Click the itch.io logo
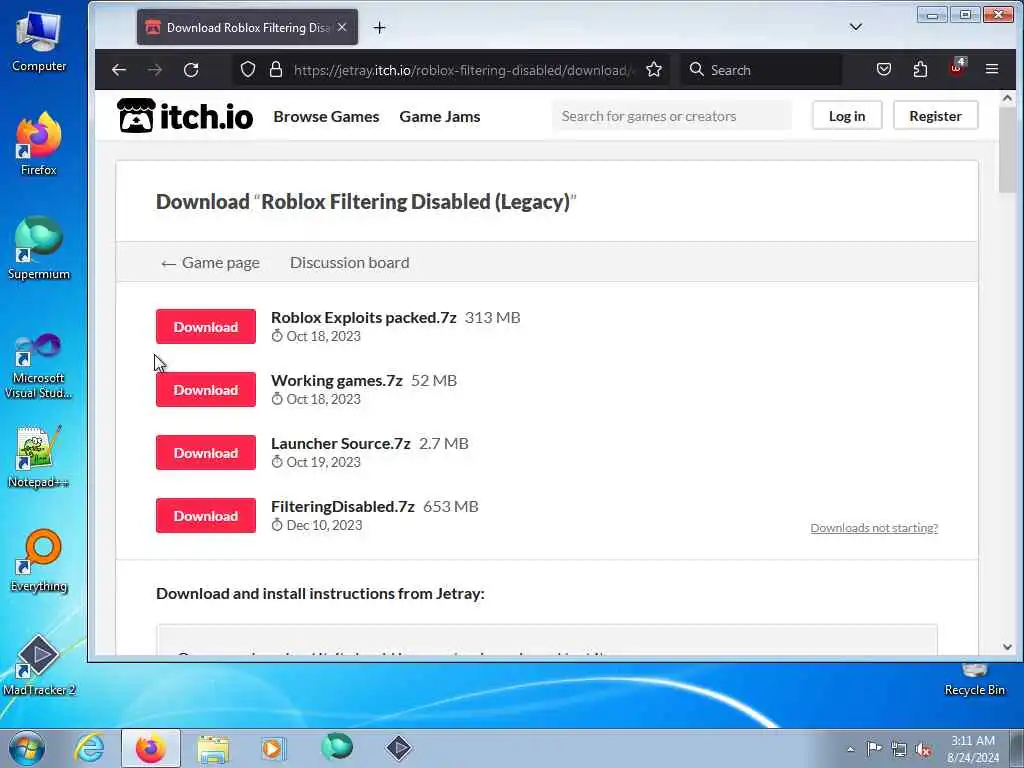The image size is (1024, 768). [x=185, y=116]
